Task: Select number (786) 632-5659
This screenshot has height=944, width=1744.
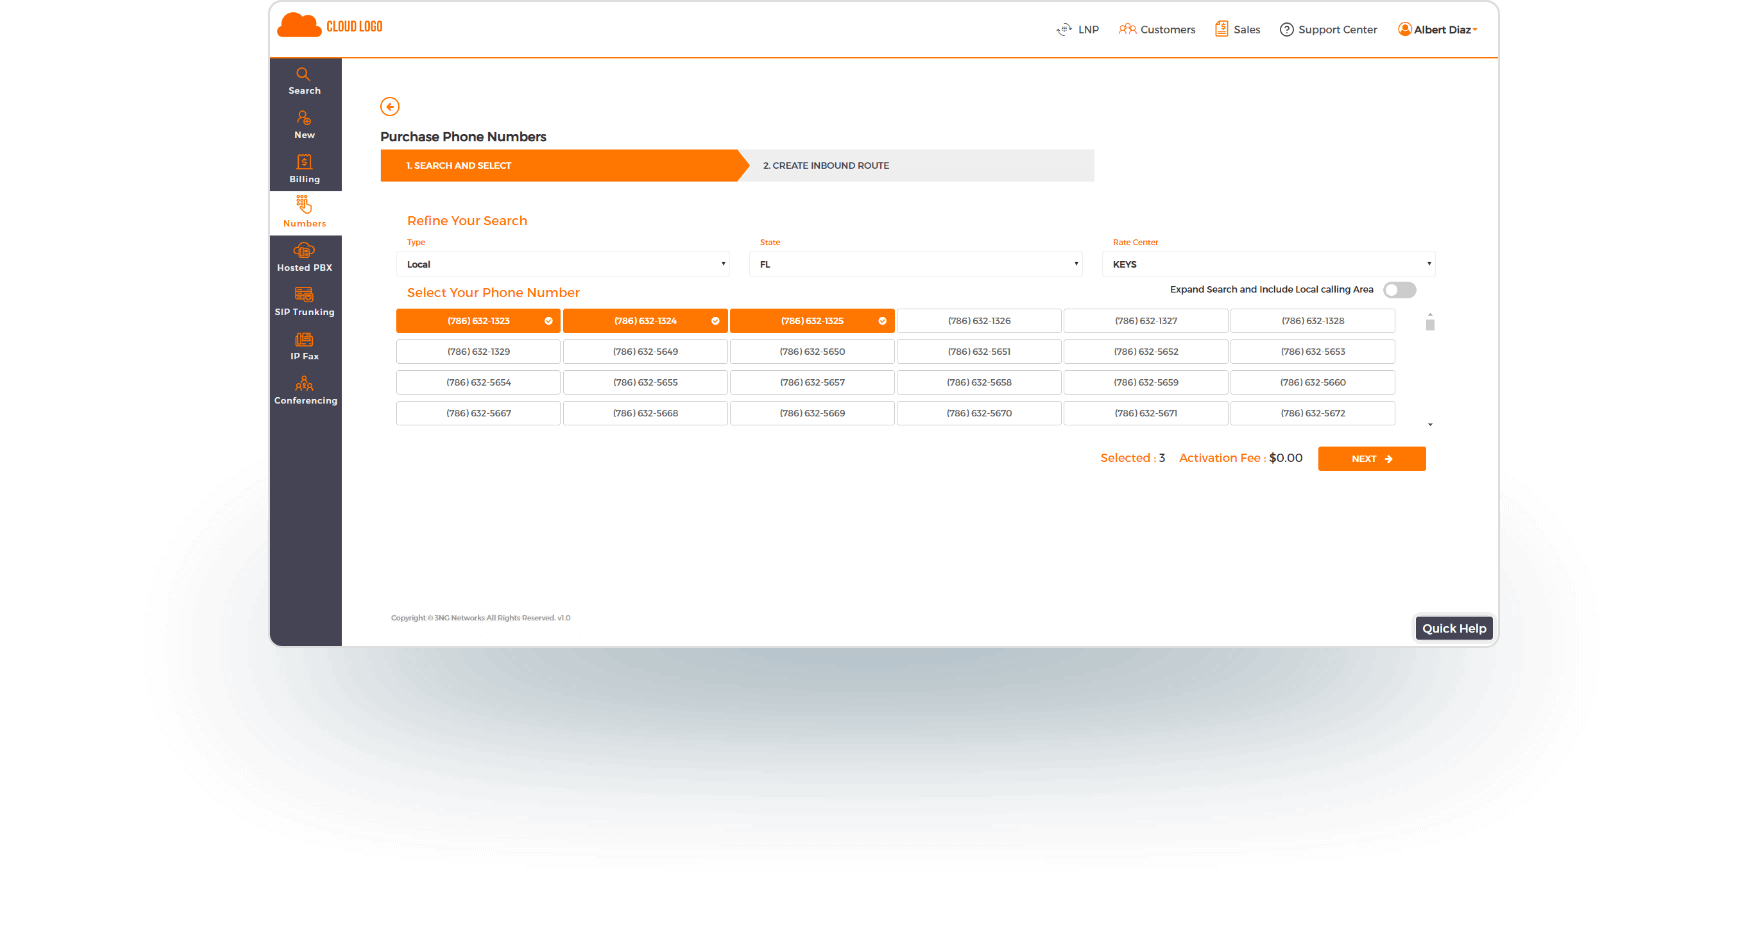Action: [1146, 383]
